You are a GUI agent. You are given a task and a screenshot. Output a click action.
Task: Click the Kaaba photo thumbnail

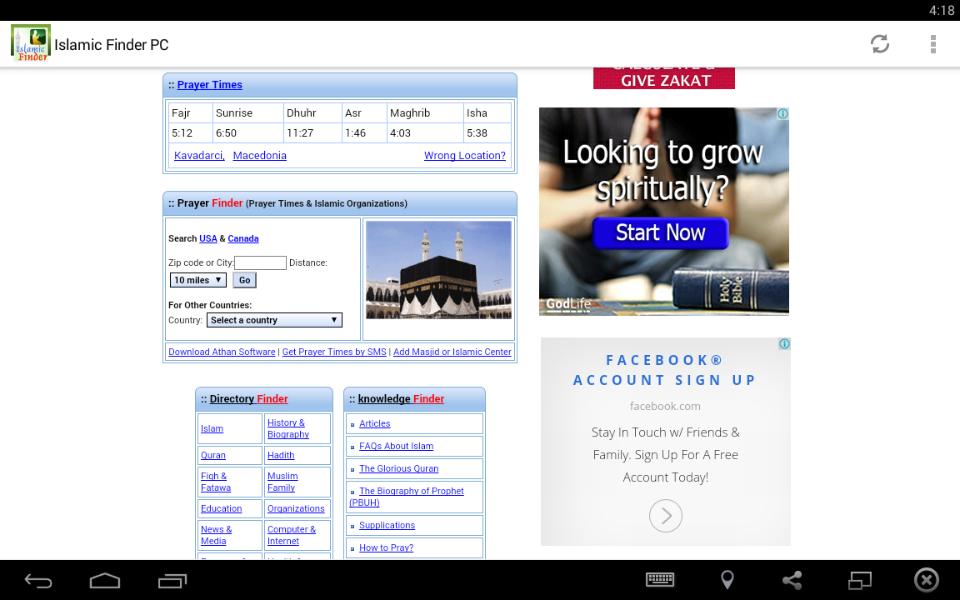coord(438,270)
